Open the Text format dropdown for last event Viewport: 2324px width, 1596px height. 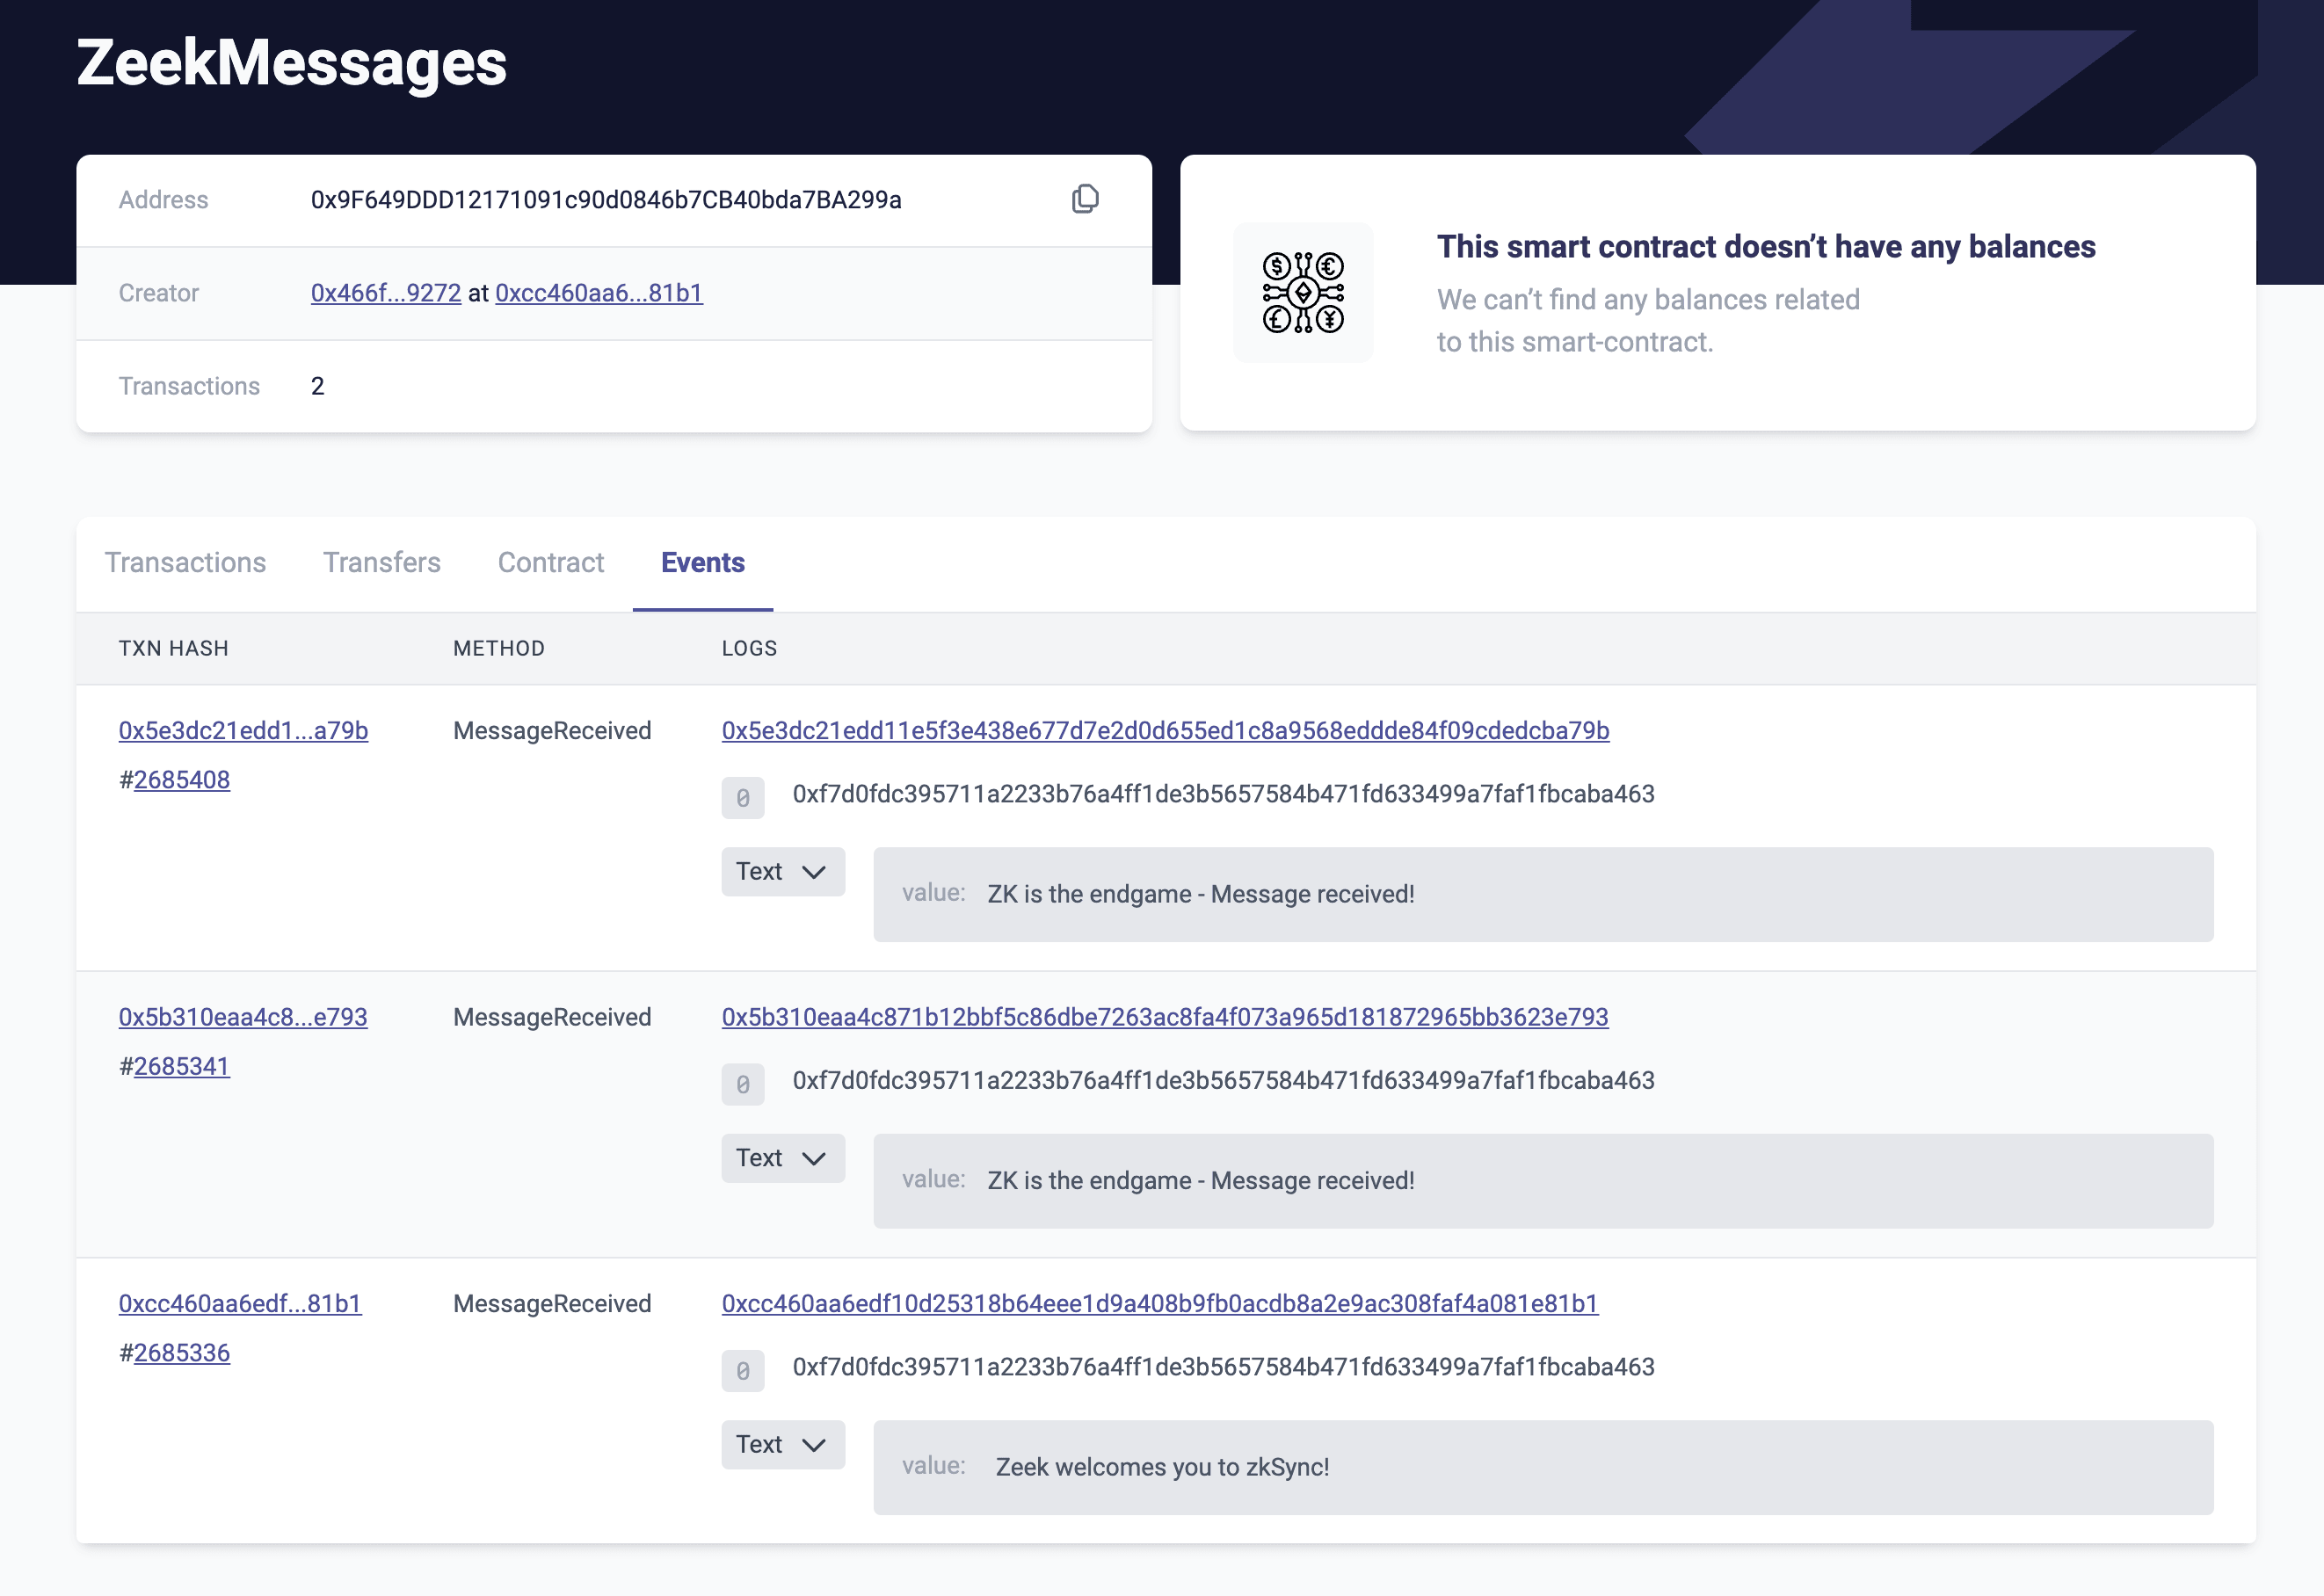[x=783, y=1444]
